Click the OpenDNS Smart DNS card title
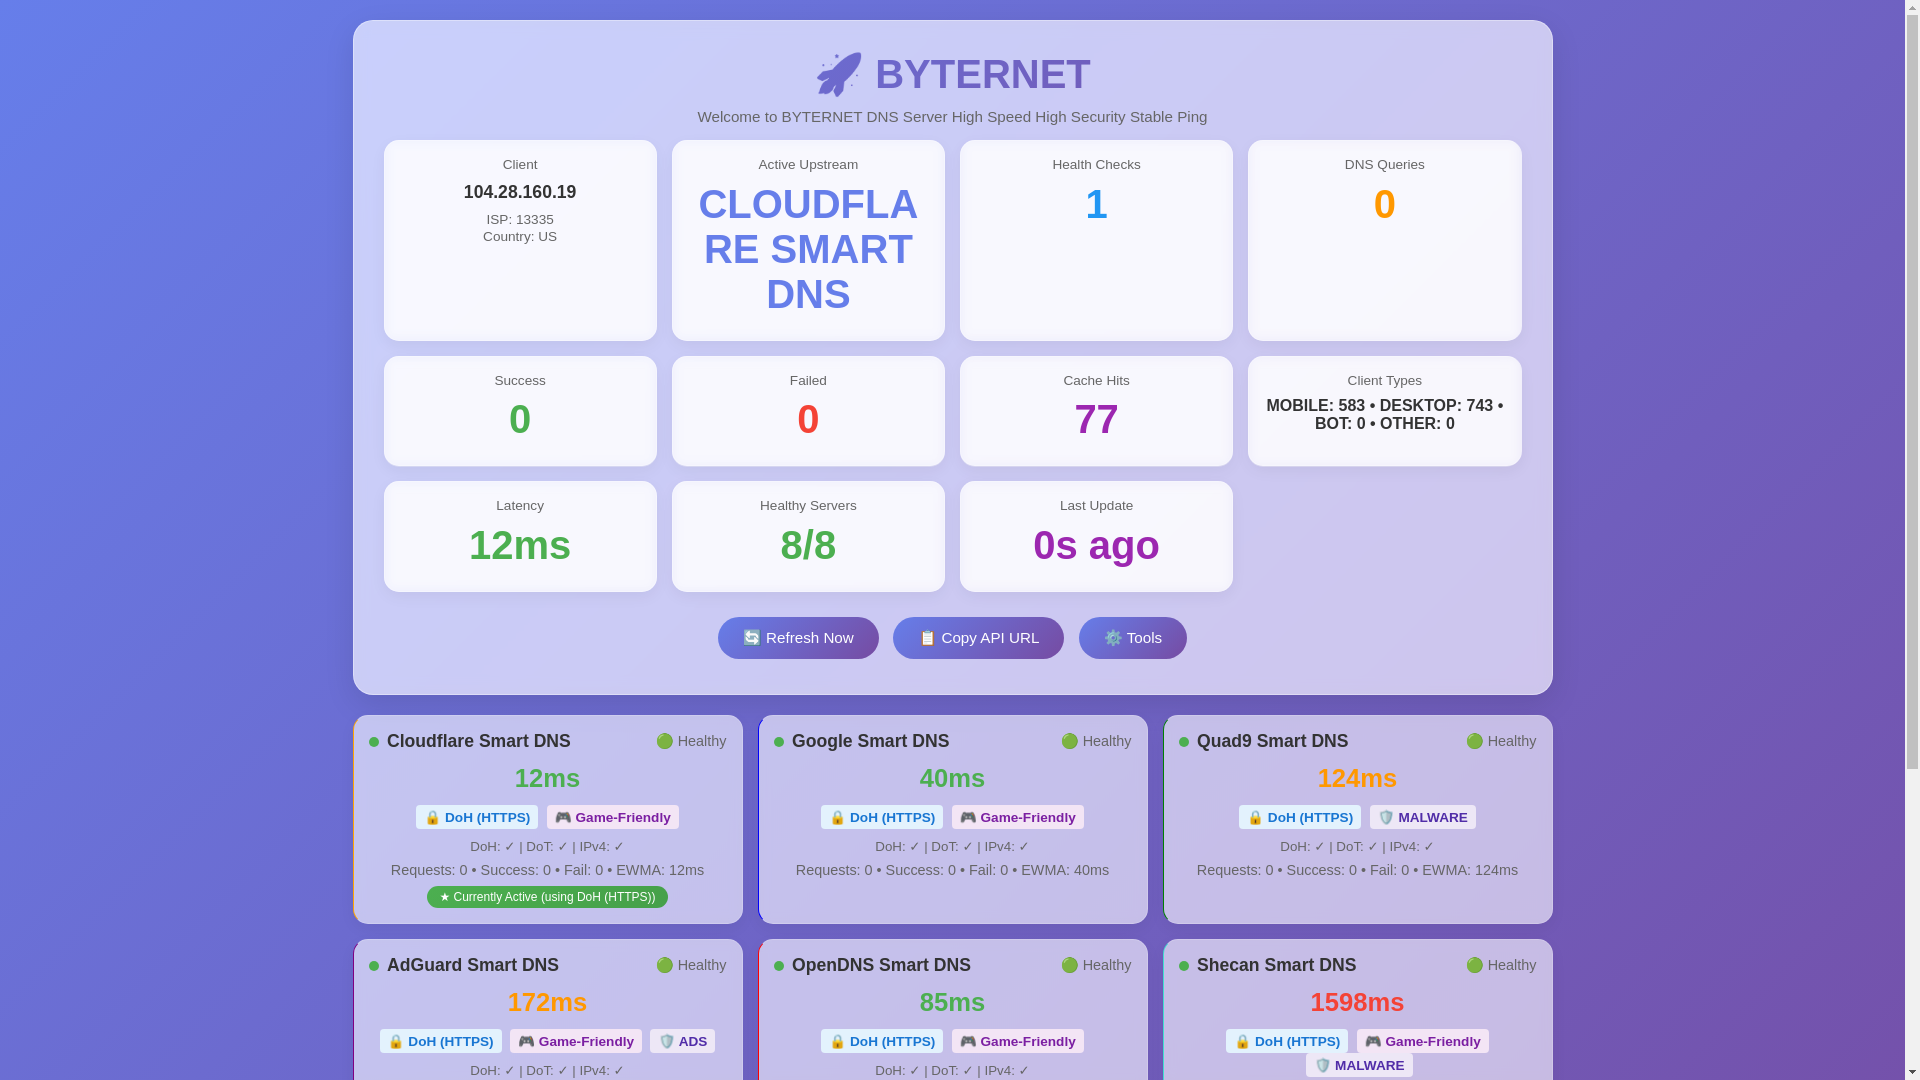 point(881,965)
